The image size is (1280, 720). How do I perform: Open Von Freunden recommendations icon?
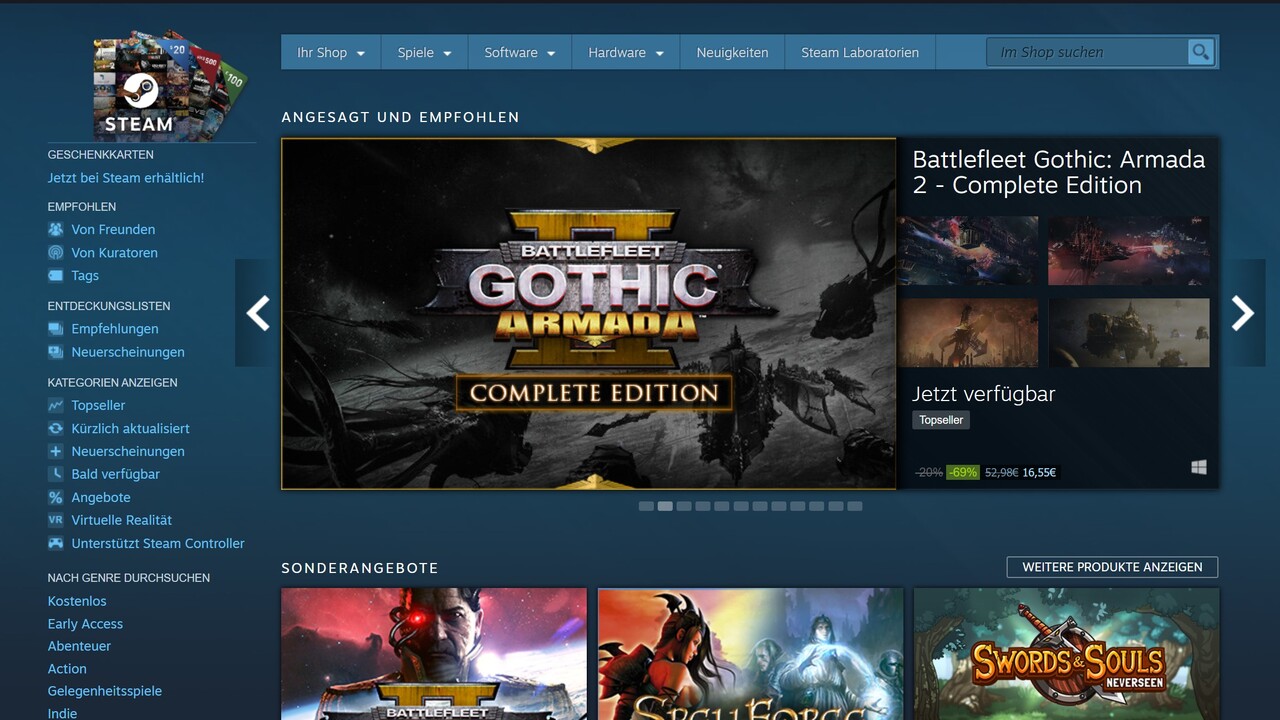point(56,229)
